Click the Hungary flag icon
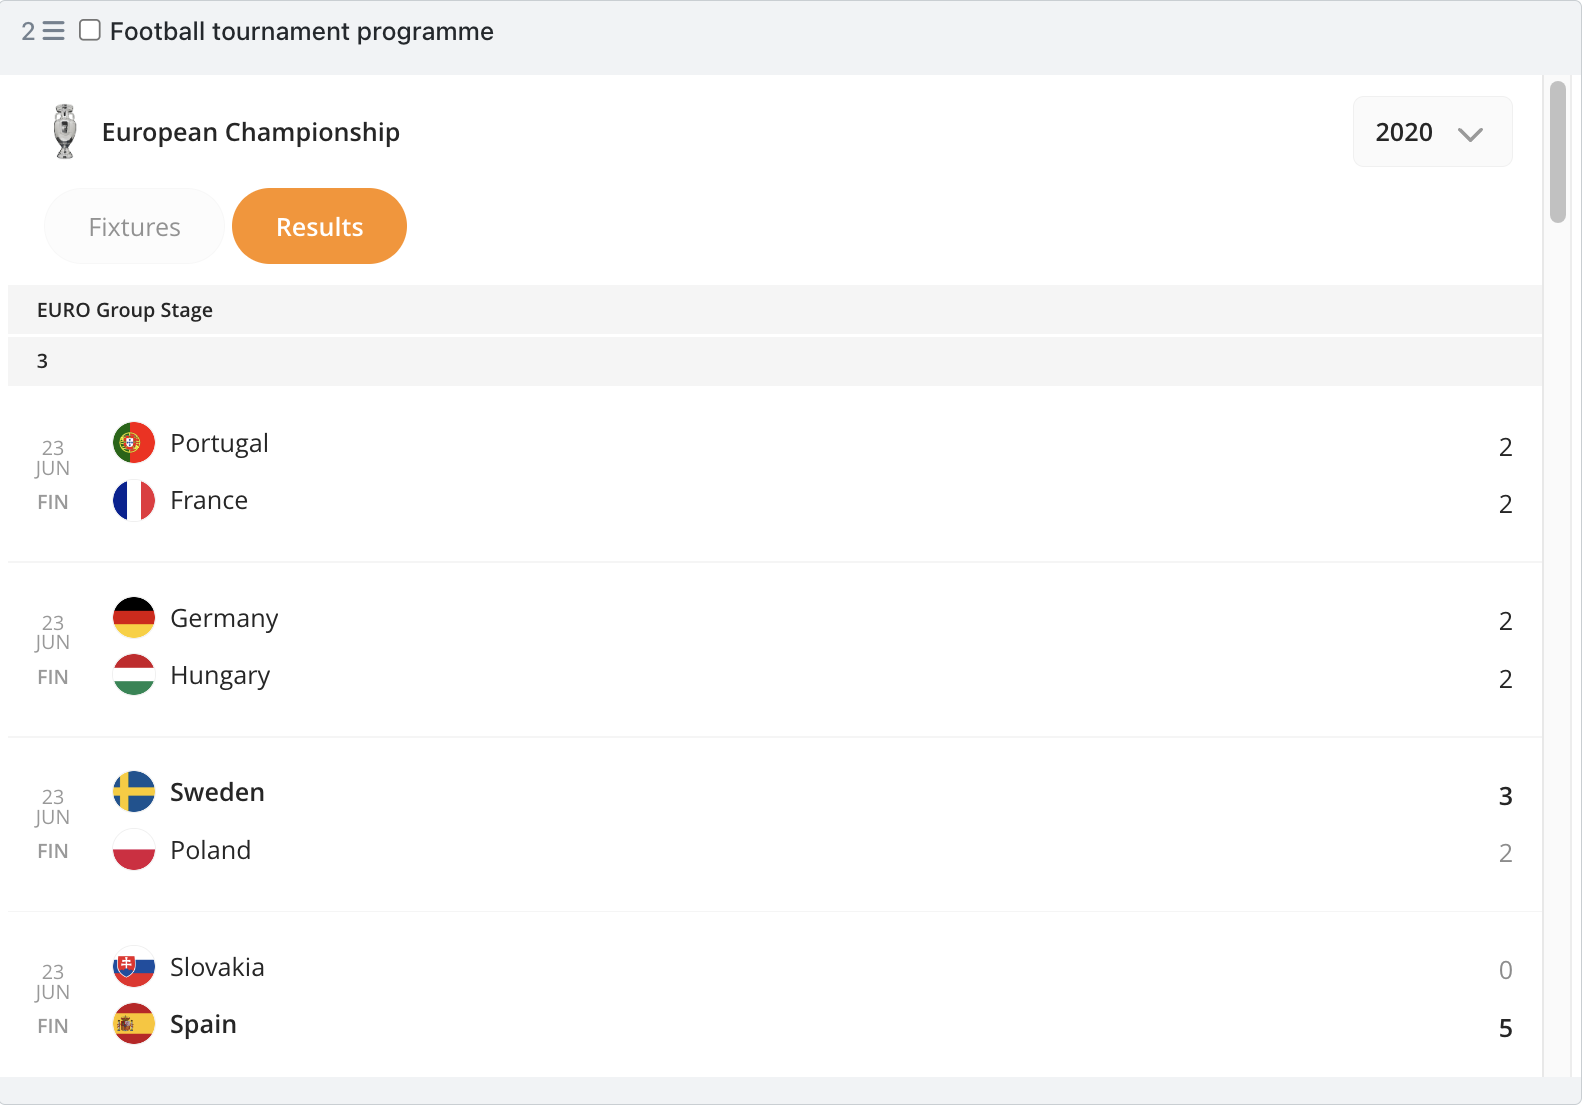The height and width of the screenshot is (1106, 1582). (x=134, y=675)
